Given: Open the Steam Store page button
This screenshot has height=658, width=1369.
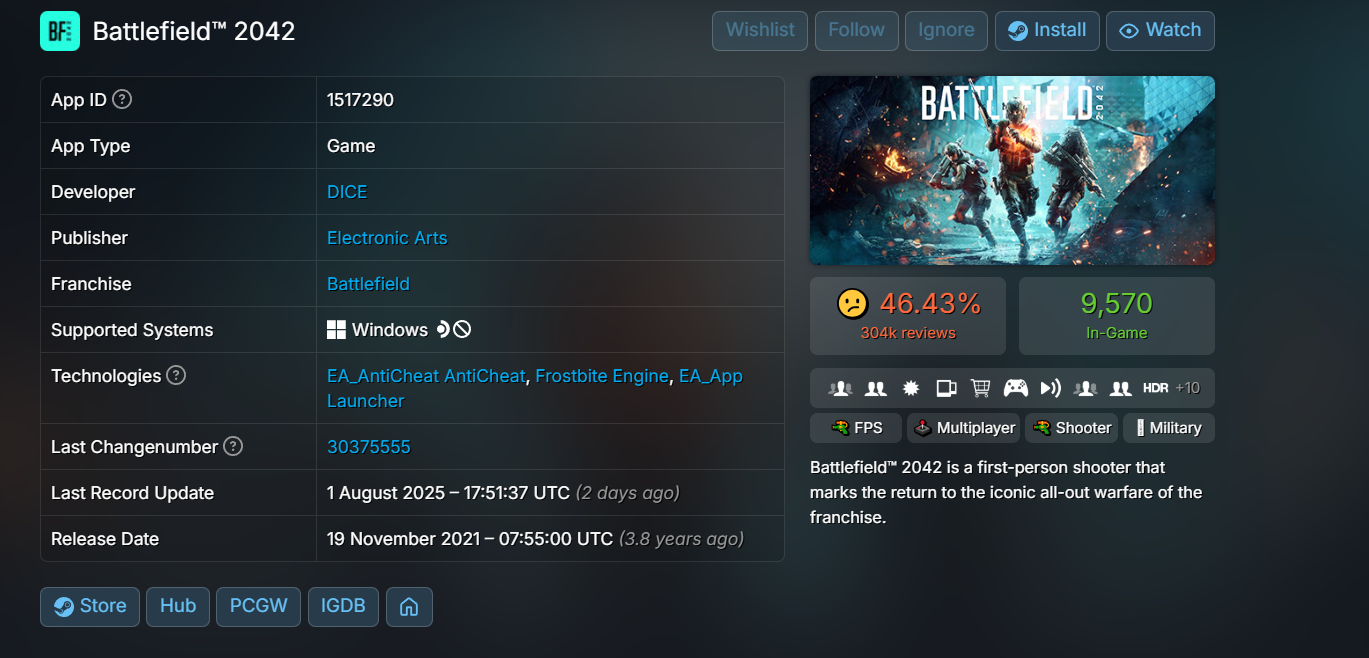Looking at the screenshot, I should 90,607.
